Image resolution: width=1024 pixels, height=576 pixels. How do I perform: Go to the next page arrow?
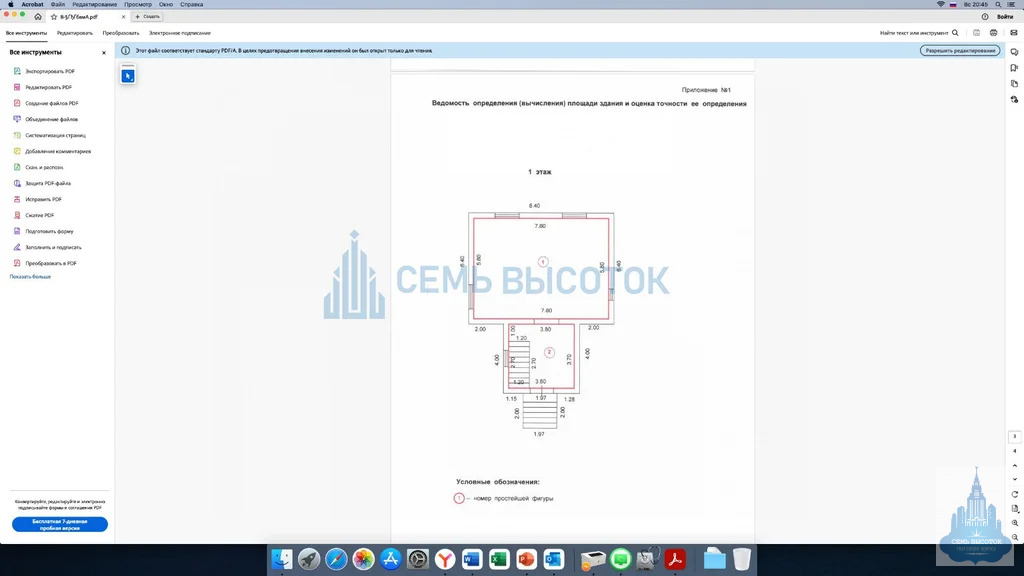coord(1015,479)
